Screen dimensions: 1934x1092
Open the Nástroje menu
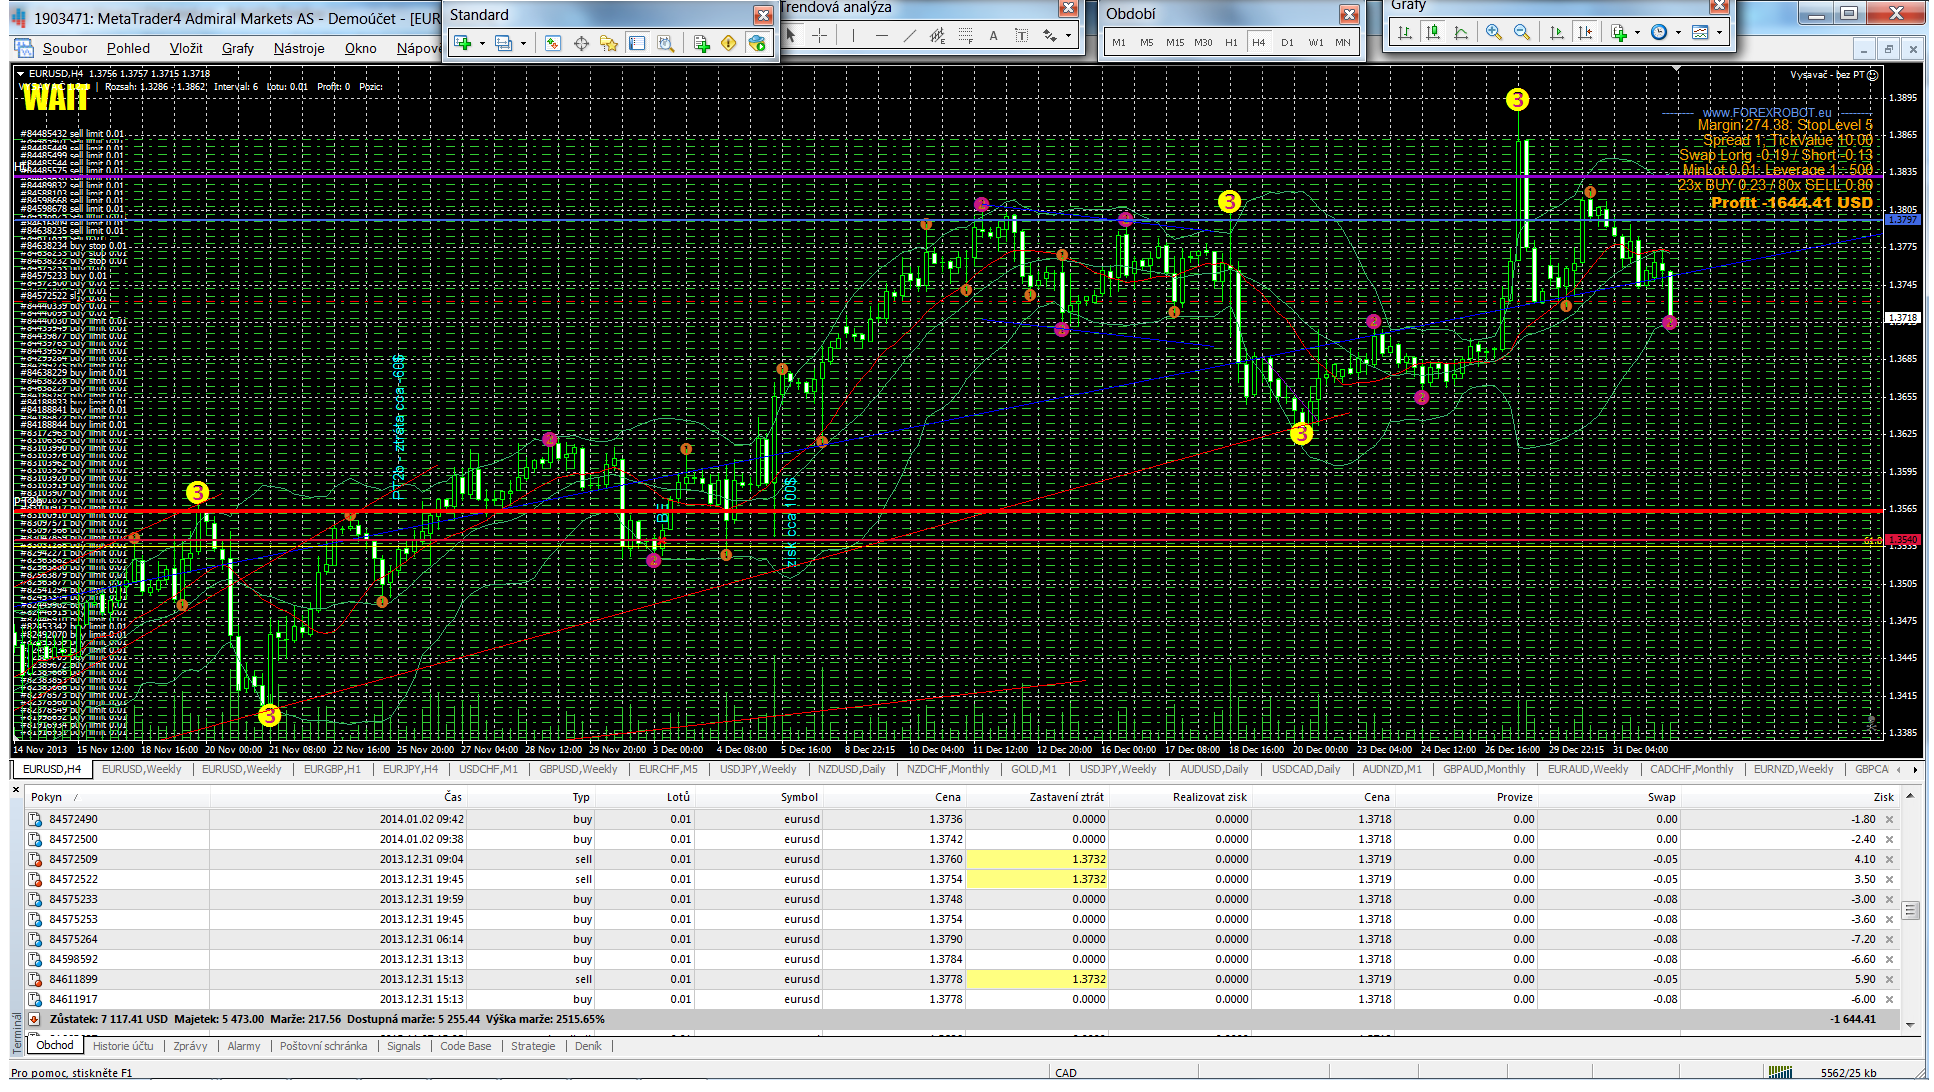click(299, 48)
